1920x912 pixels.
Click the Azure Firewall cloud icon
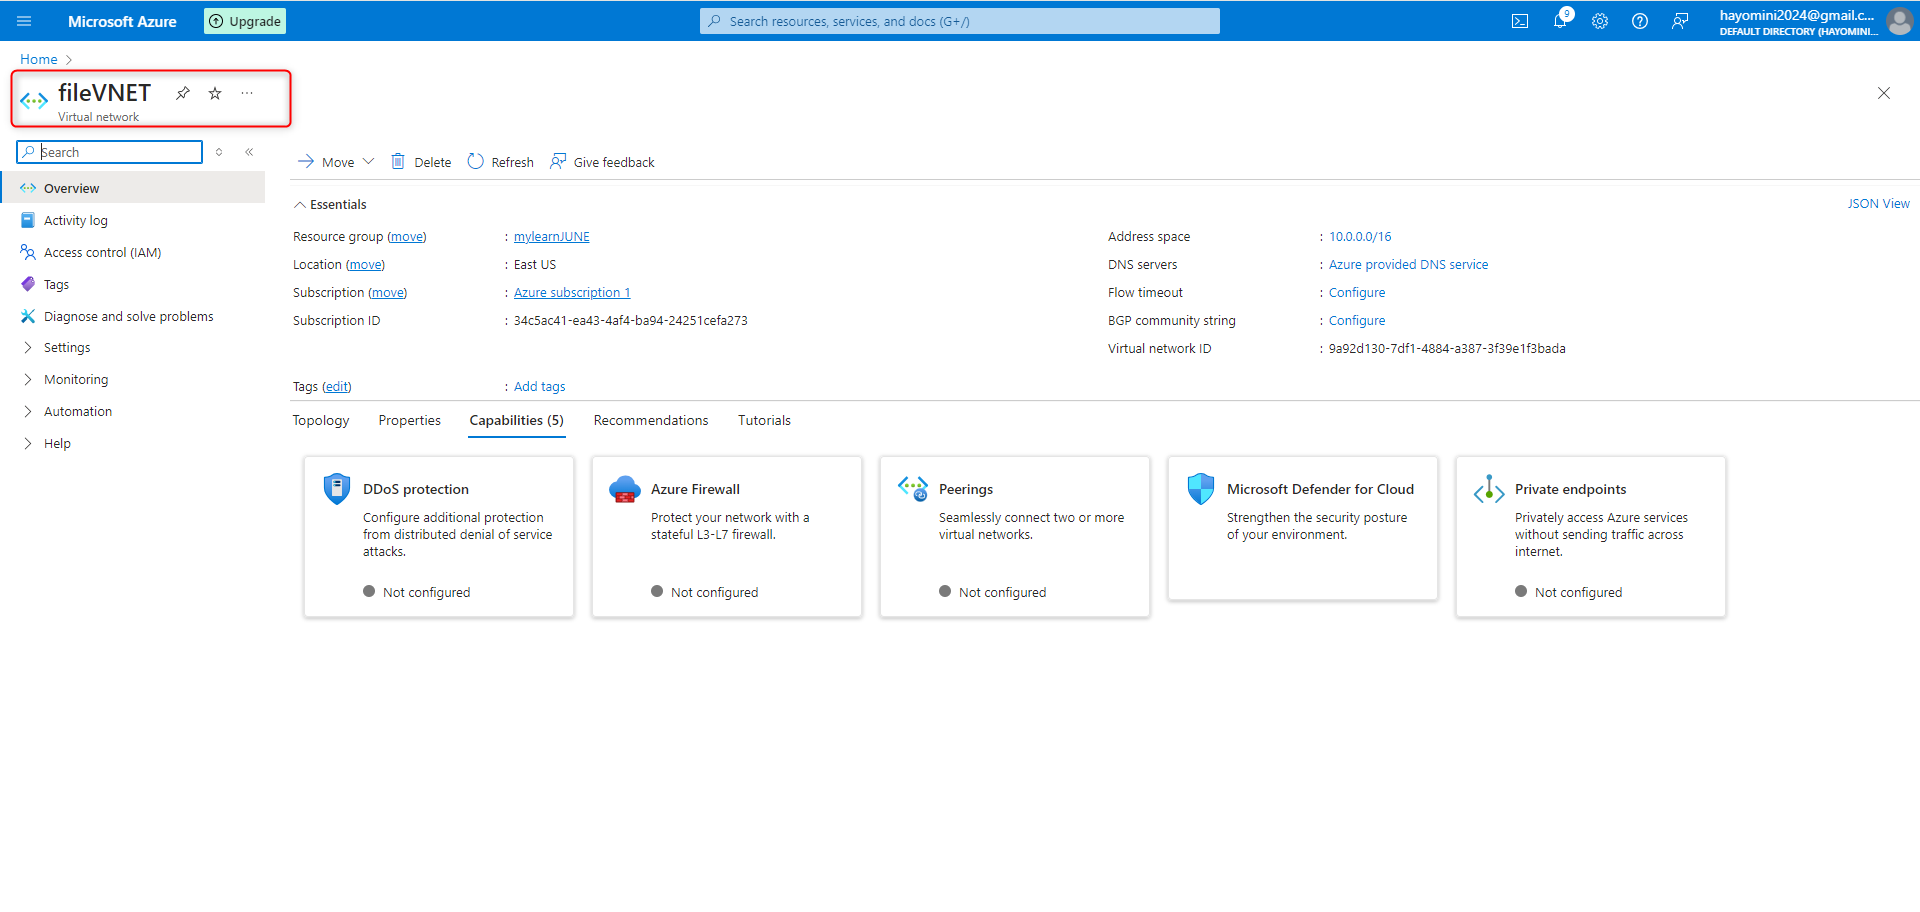click(625, 489)
